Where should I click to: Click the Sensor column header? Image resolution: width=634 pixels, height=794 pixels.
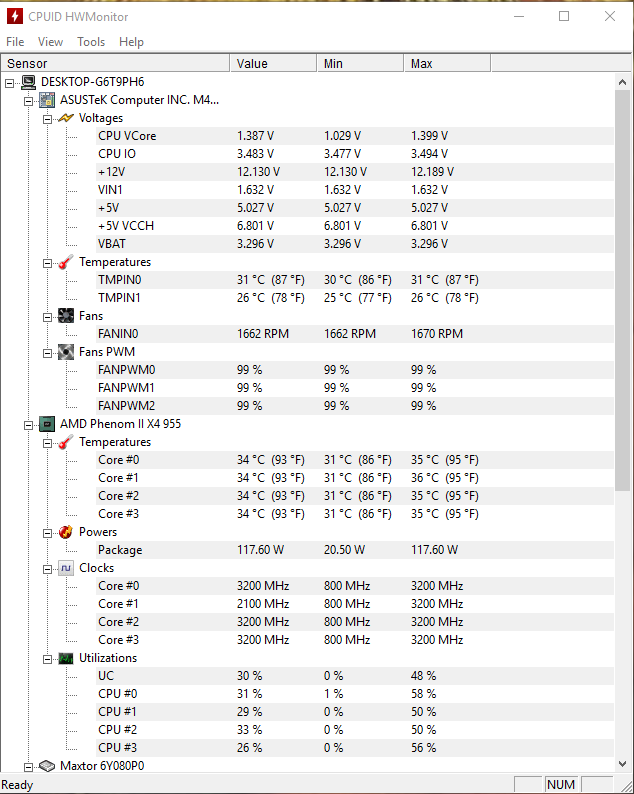[115, 63]
